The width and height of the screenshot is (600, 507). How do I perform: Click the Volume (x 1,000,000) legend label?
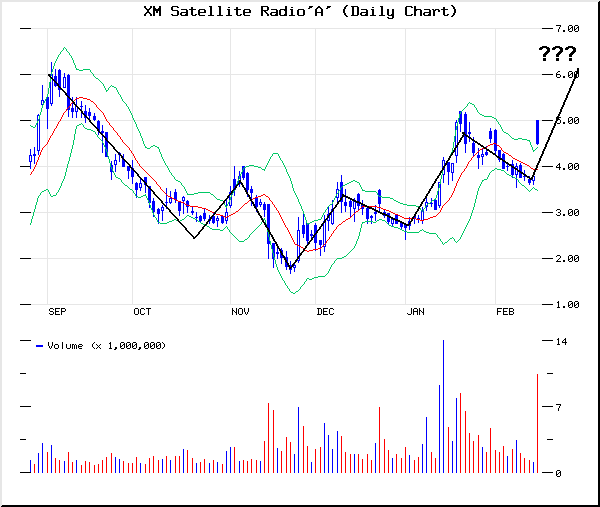coord(106,346)
